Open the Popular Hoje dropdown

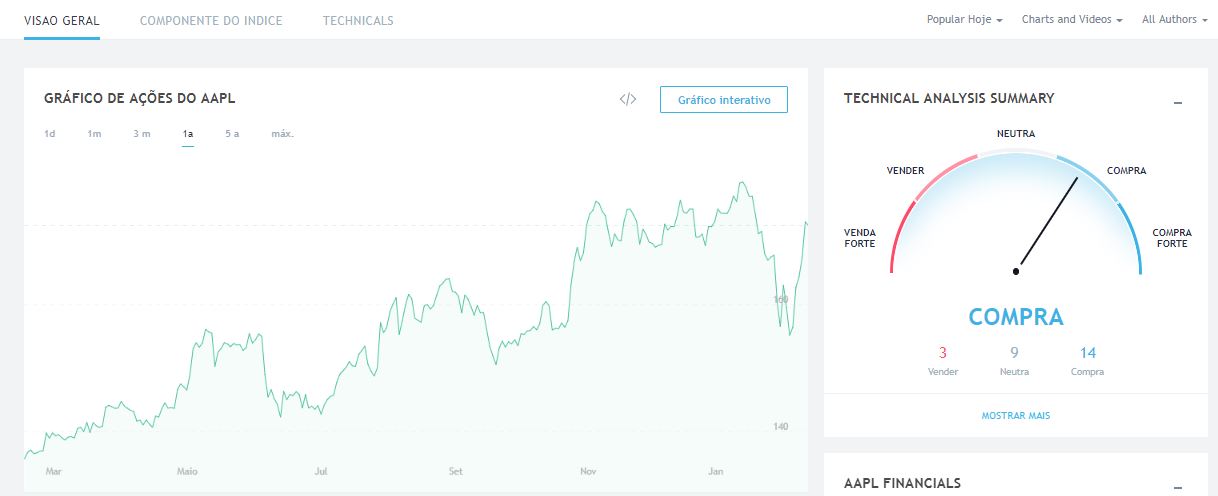964,19
